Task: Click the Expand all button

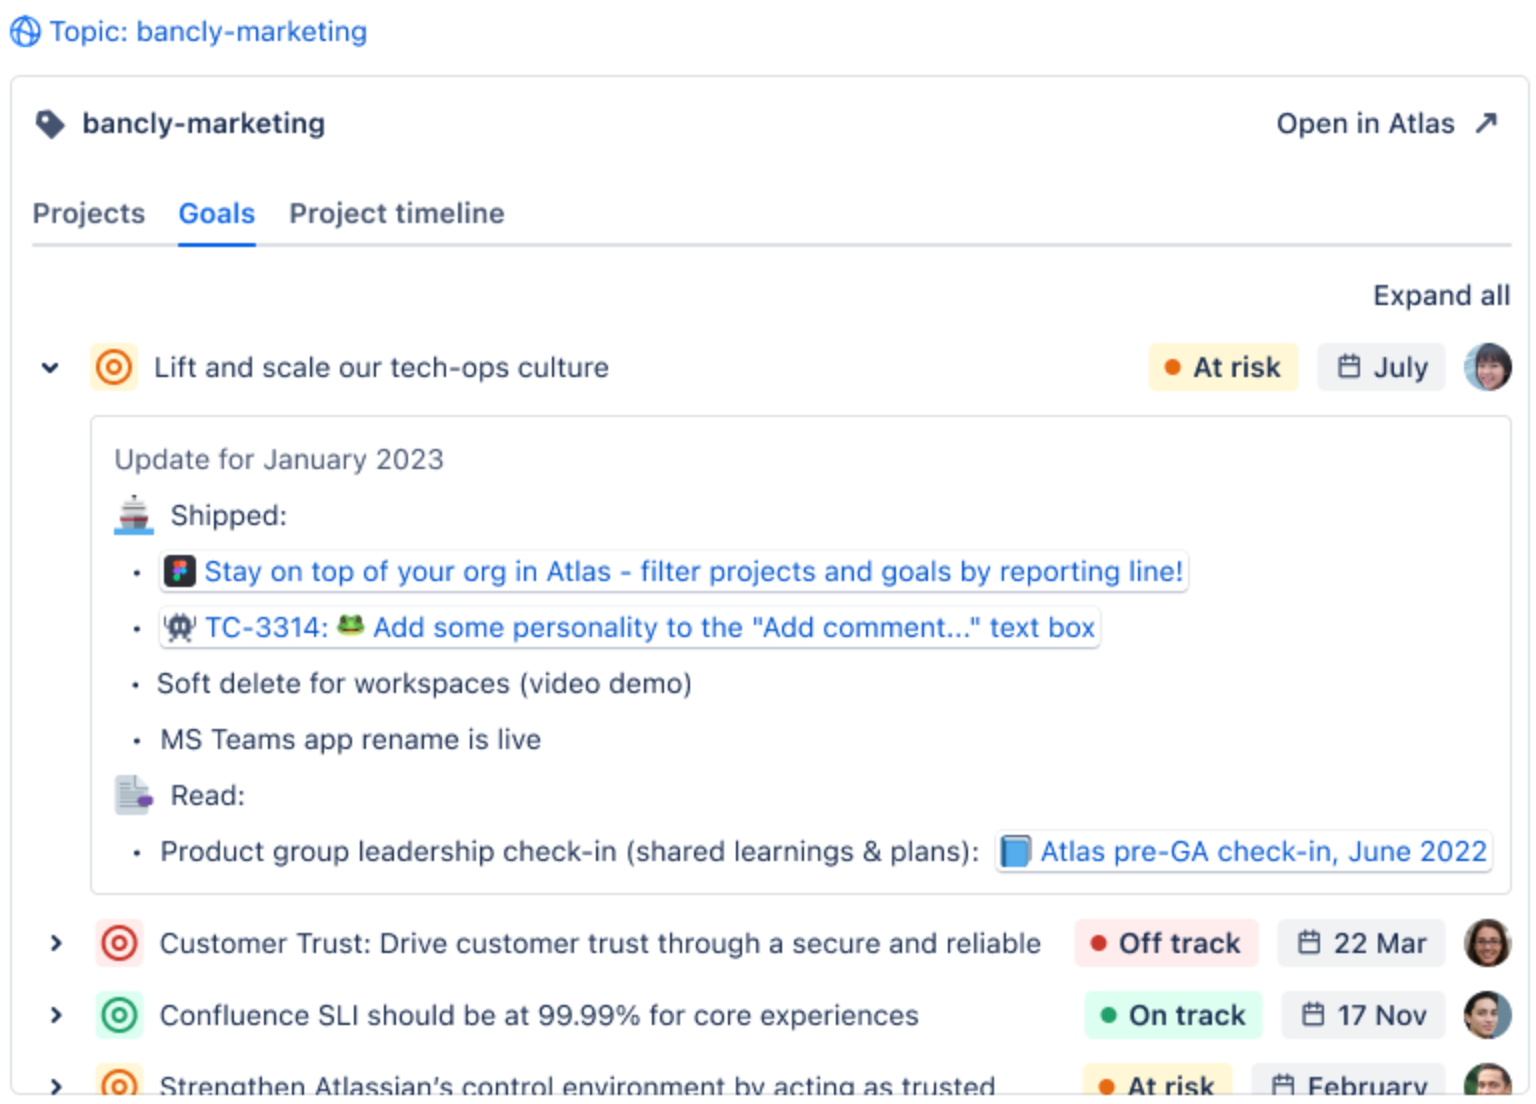Action: 1441,295
